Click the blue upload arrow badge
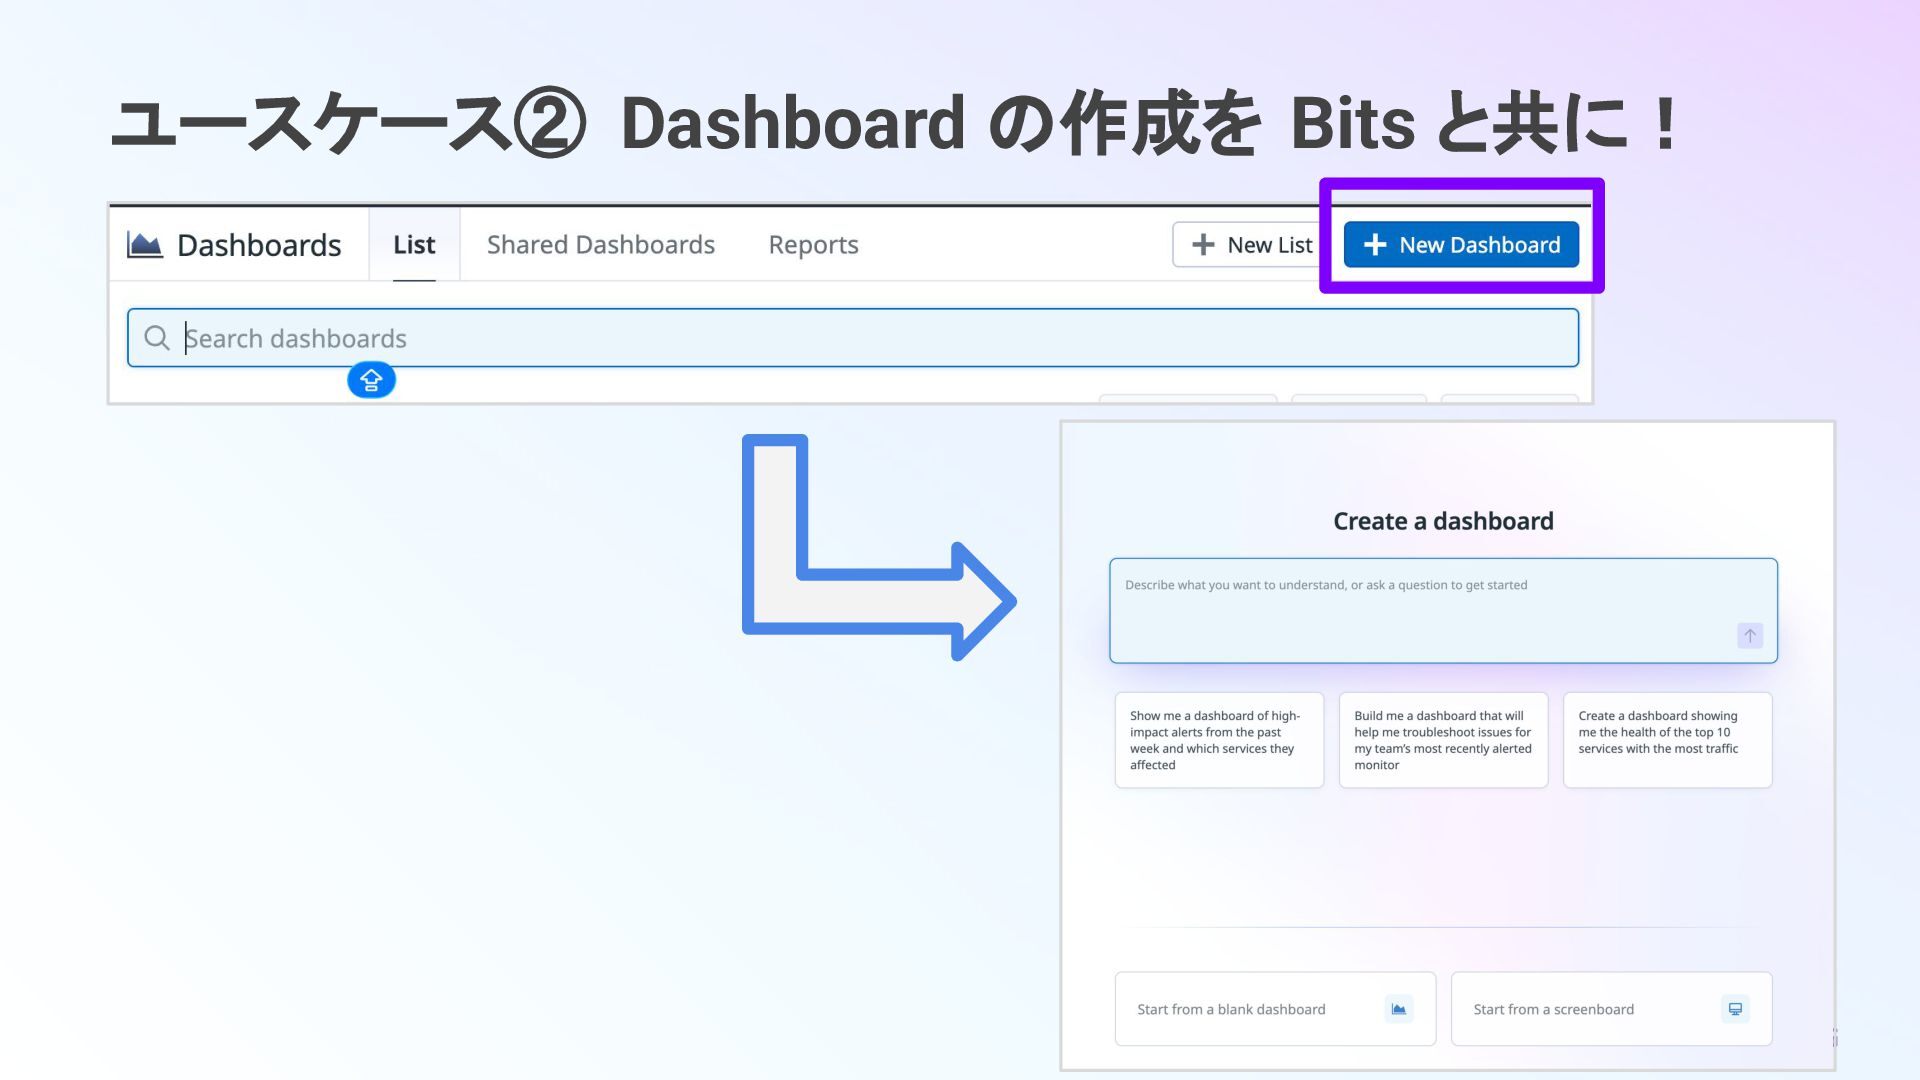The width and height of the screenshot is (1920, 1080). (x=371, y=380)
